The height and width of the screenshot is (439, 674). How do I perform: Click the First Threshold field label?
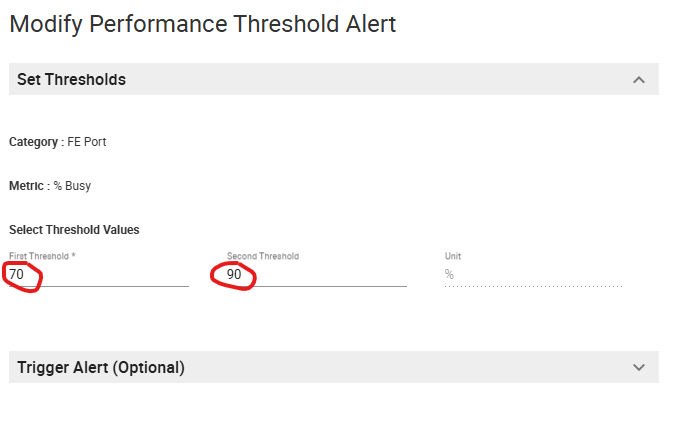point(38,256)
